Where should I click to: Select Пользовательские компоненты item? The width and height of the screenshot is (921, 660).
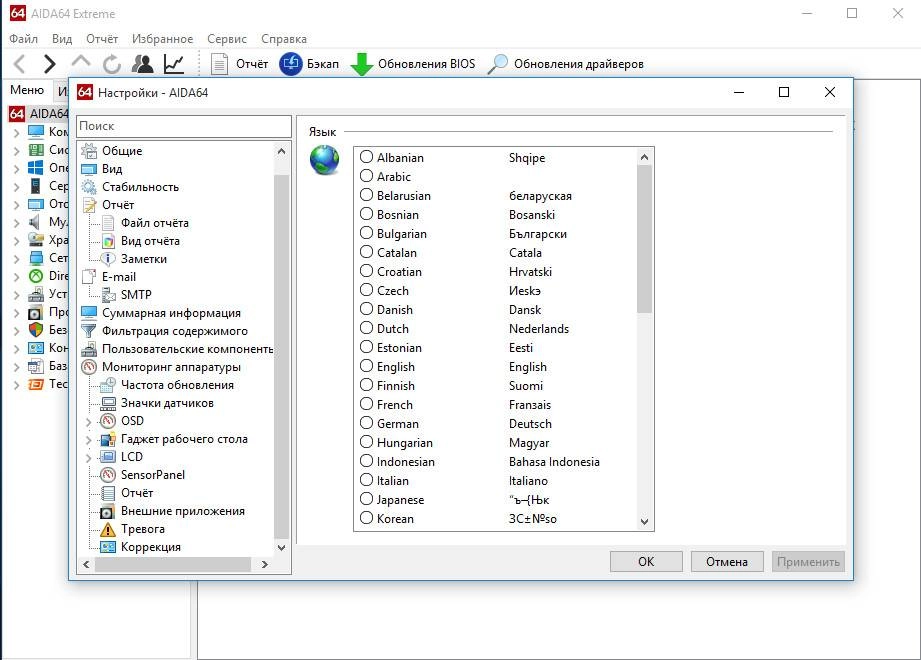coord(187,349)
